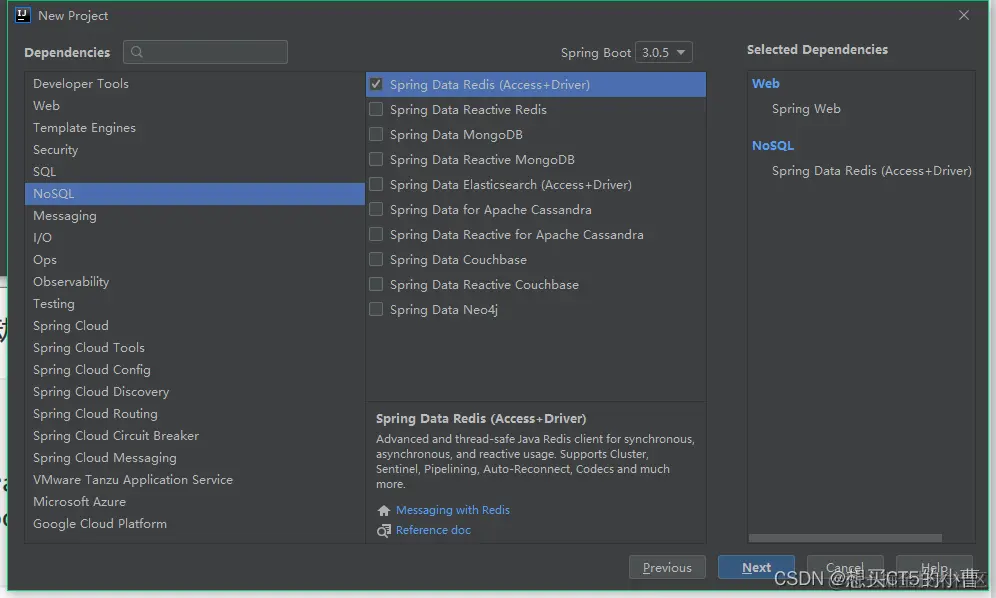Check Spring Data MongoDB
This screenshot has height=598, width=996.
coord(376,134)
